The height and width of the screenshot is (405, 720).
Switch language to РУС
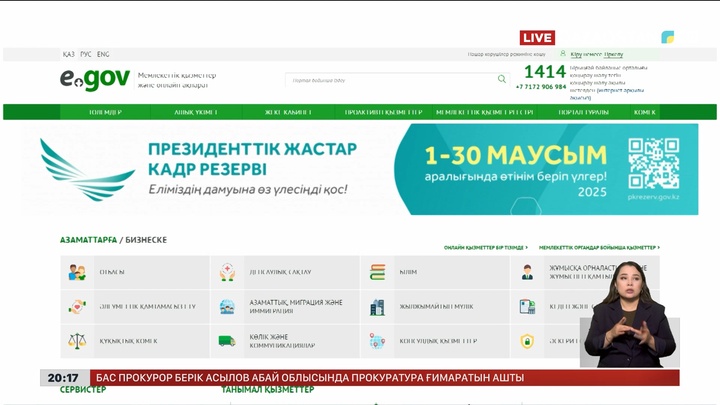point(86,54)
